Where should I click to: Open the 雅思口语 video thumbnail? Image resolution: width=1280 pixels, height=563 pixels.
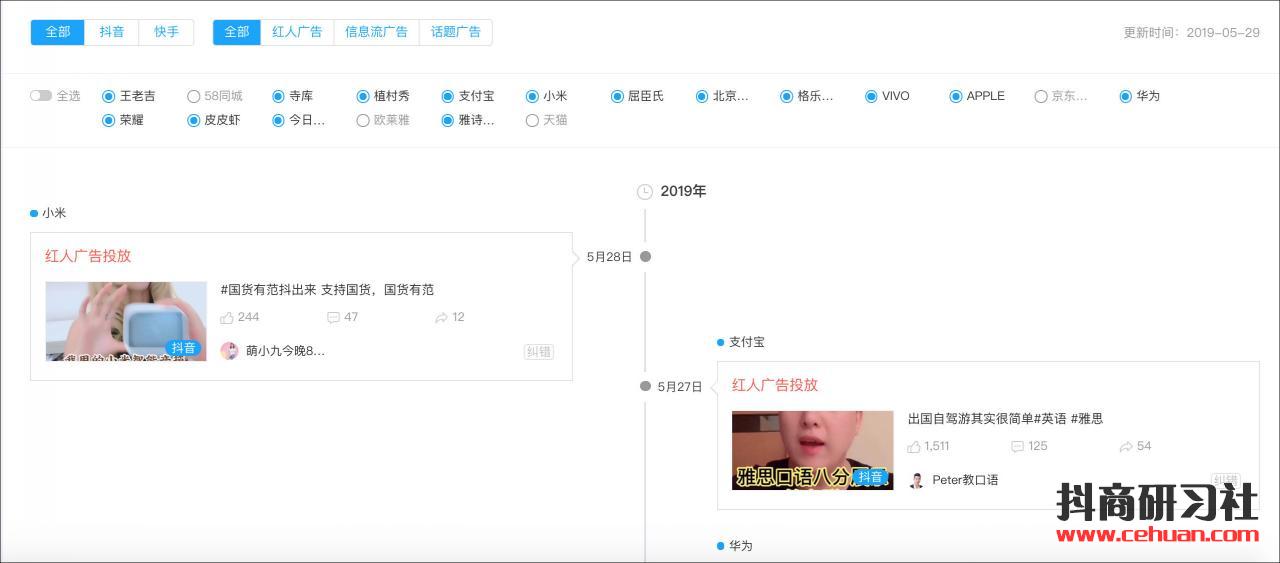pos(813,450)
